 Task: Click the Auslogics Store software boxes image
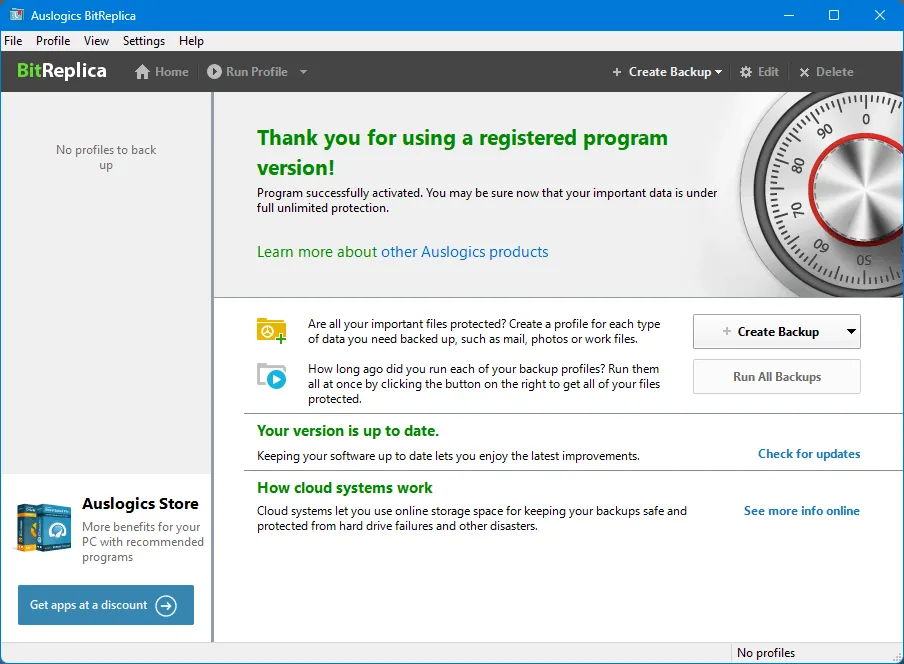(44, 527)
